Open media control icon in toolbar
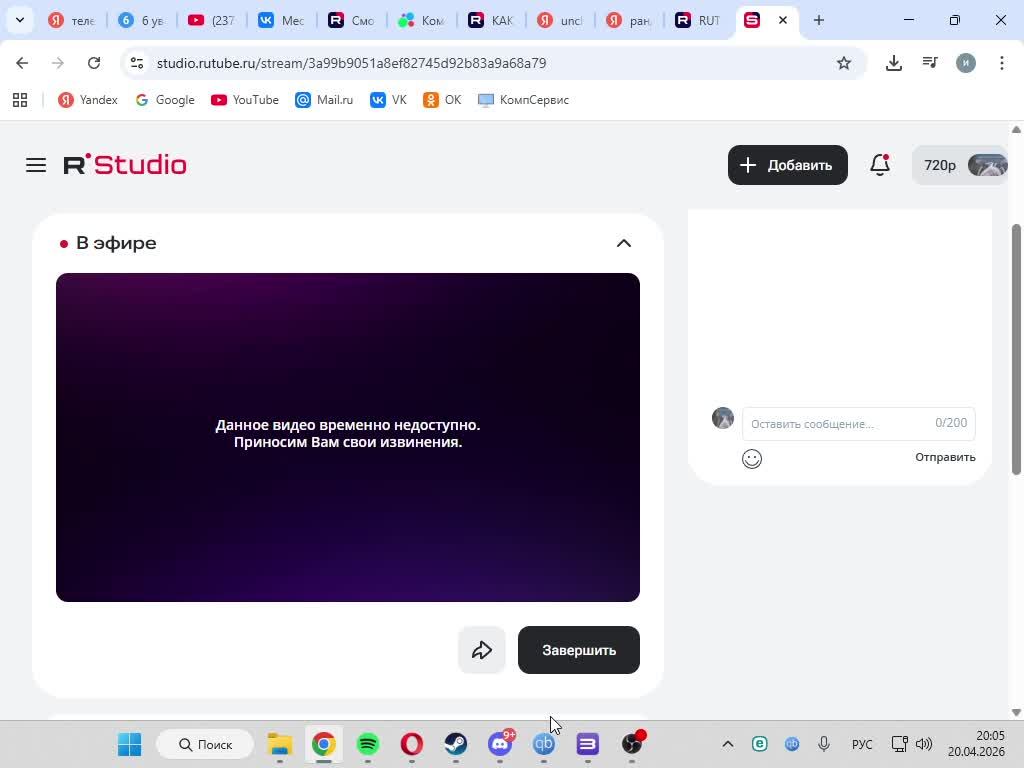This screenshot has height=768, width=1024. pyautogui.click(x=930, y=63)
